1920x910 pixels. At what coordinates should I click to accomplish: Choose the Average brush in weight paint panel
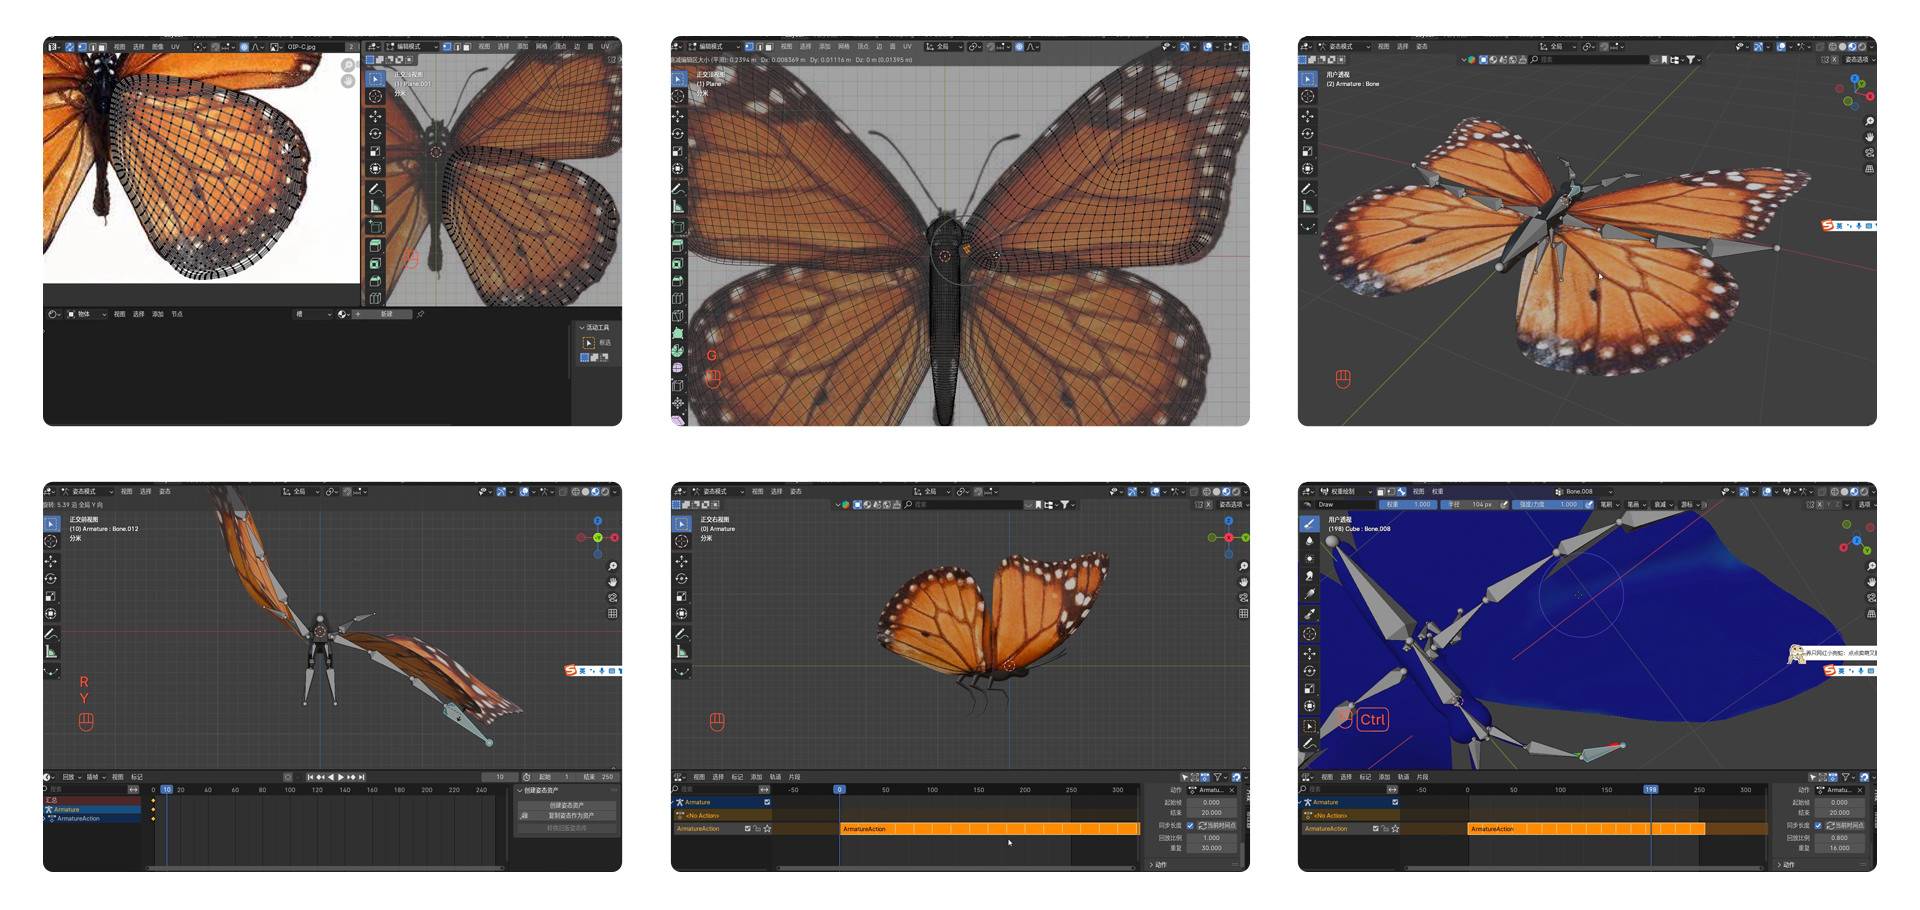1309,558
